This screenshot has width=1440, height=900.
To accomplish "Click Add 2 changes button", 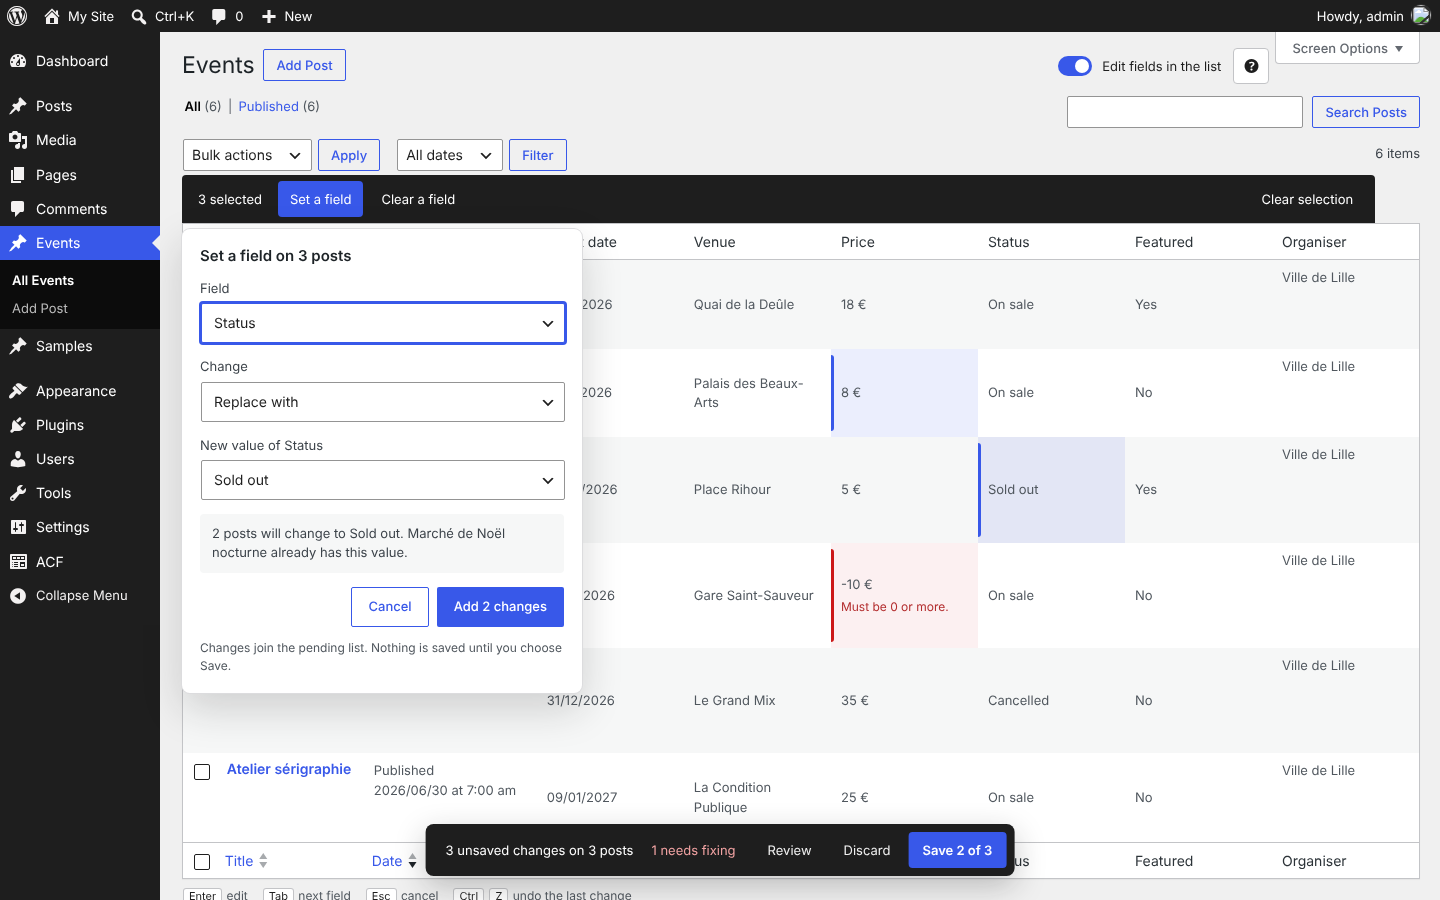I will point(500,607).
